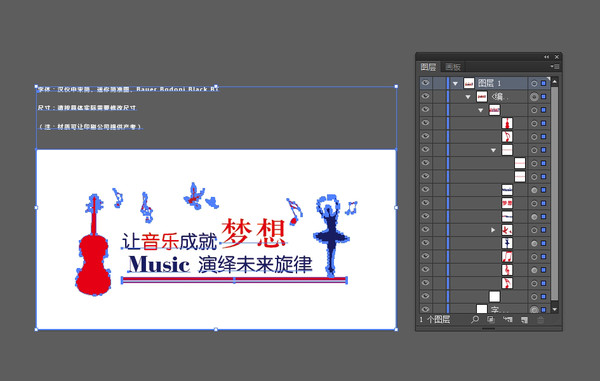Click selection square of treble clef row
Screen dimensions: 600x381
click(x=544, y=270)
